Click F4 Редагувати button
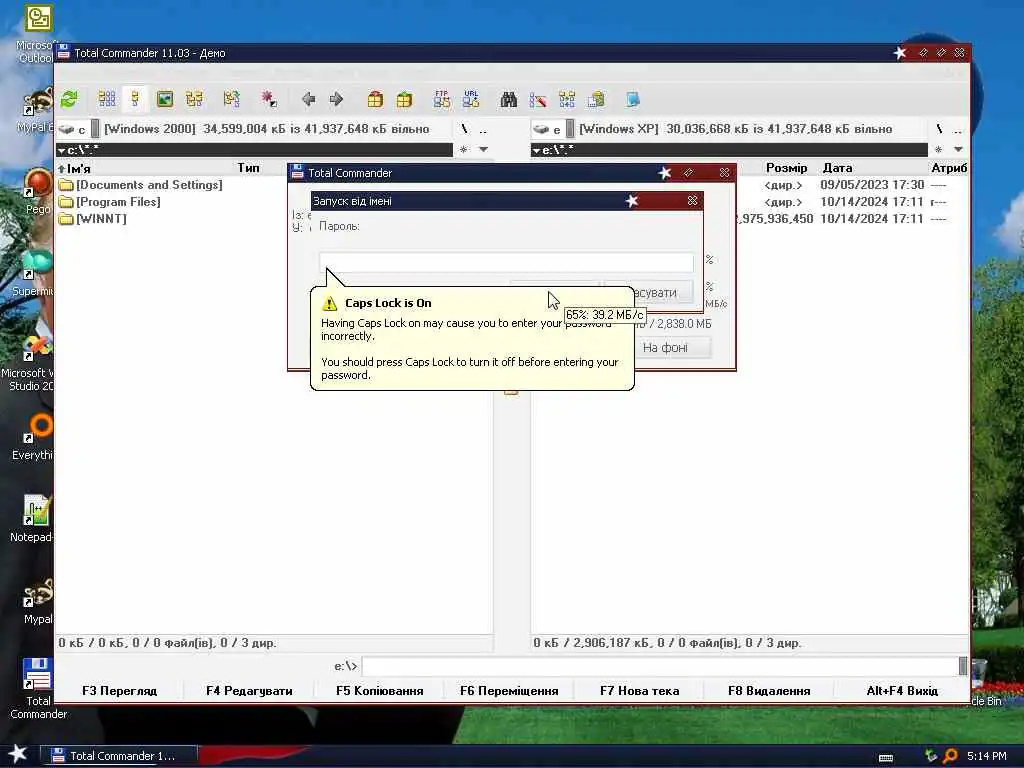Viewport: 1024px width, 768px height. point(249,690)
